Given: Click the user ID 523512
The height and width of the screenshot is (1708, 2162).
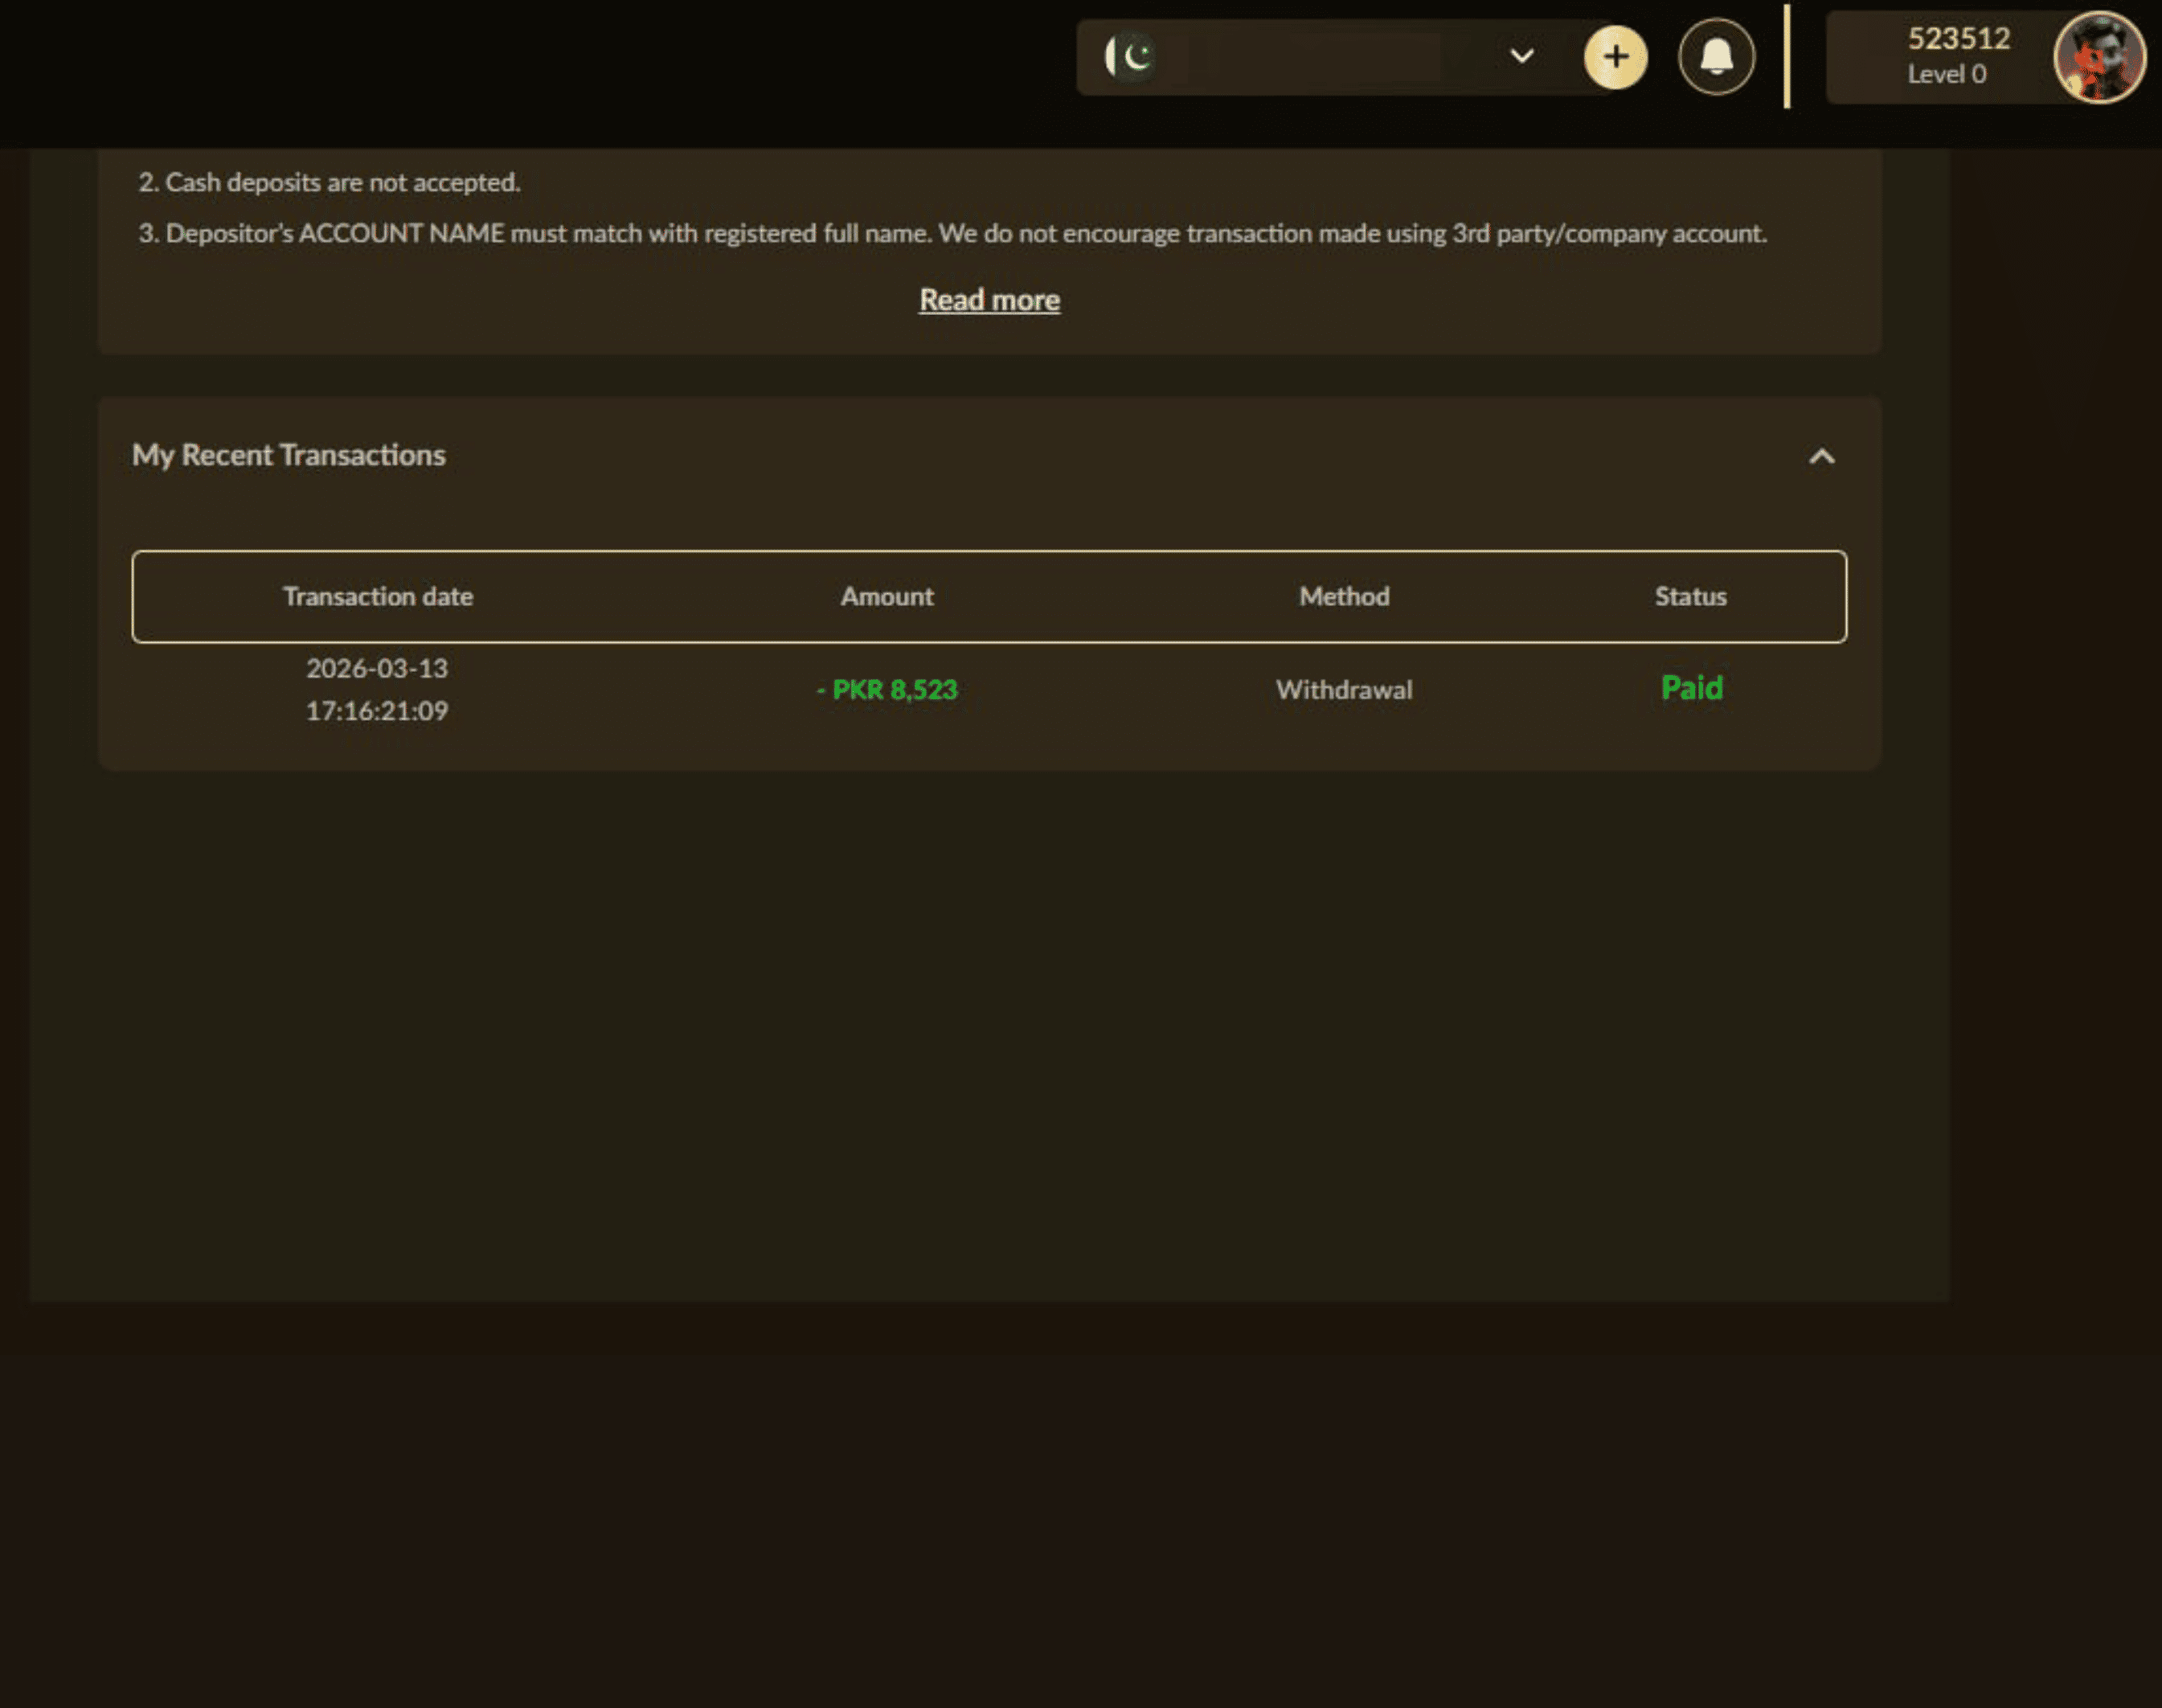Looking at the screenshot, I should click(1958, 38).
